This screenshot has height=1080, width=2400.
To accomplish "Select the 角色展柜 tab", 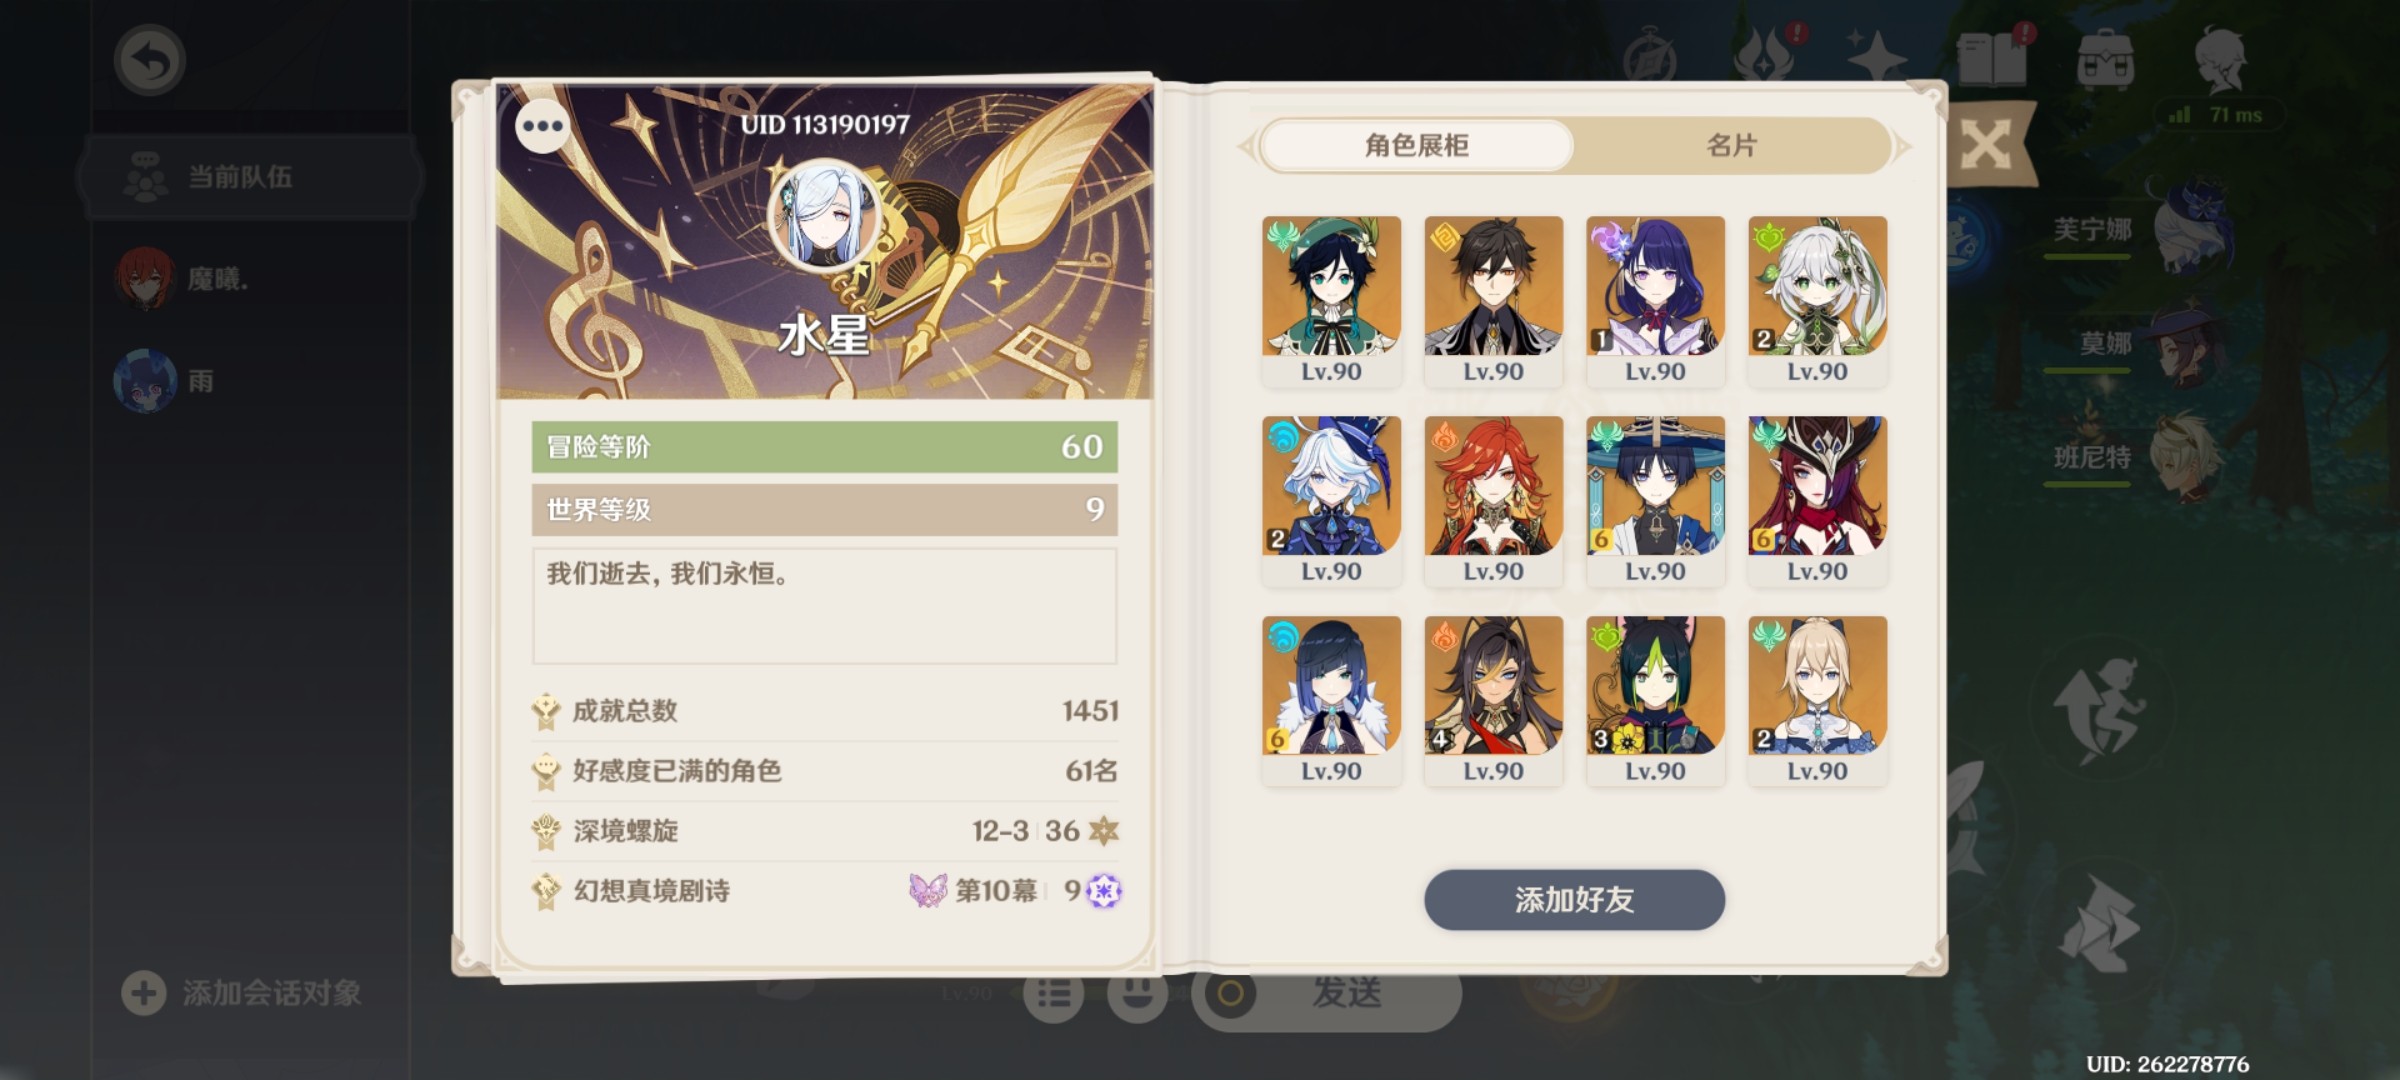I will pos(1416,146).
